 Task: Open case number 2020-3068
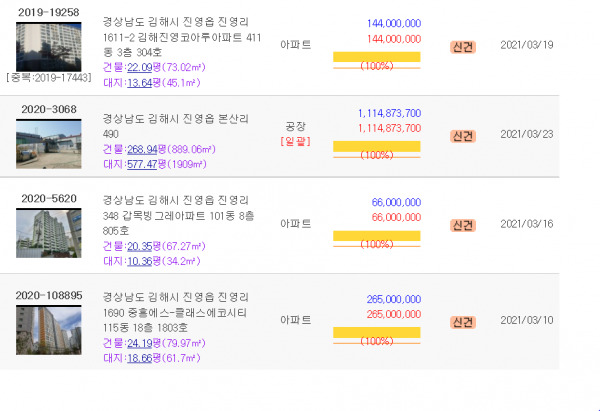[49, 109]
